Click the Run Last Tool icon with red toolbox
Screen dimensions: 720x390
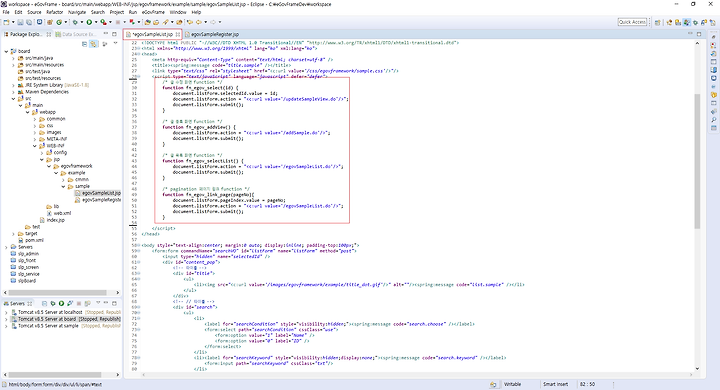[x=103, y=22]
